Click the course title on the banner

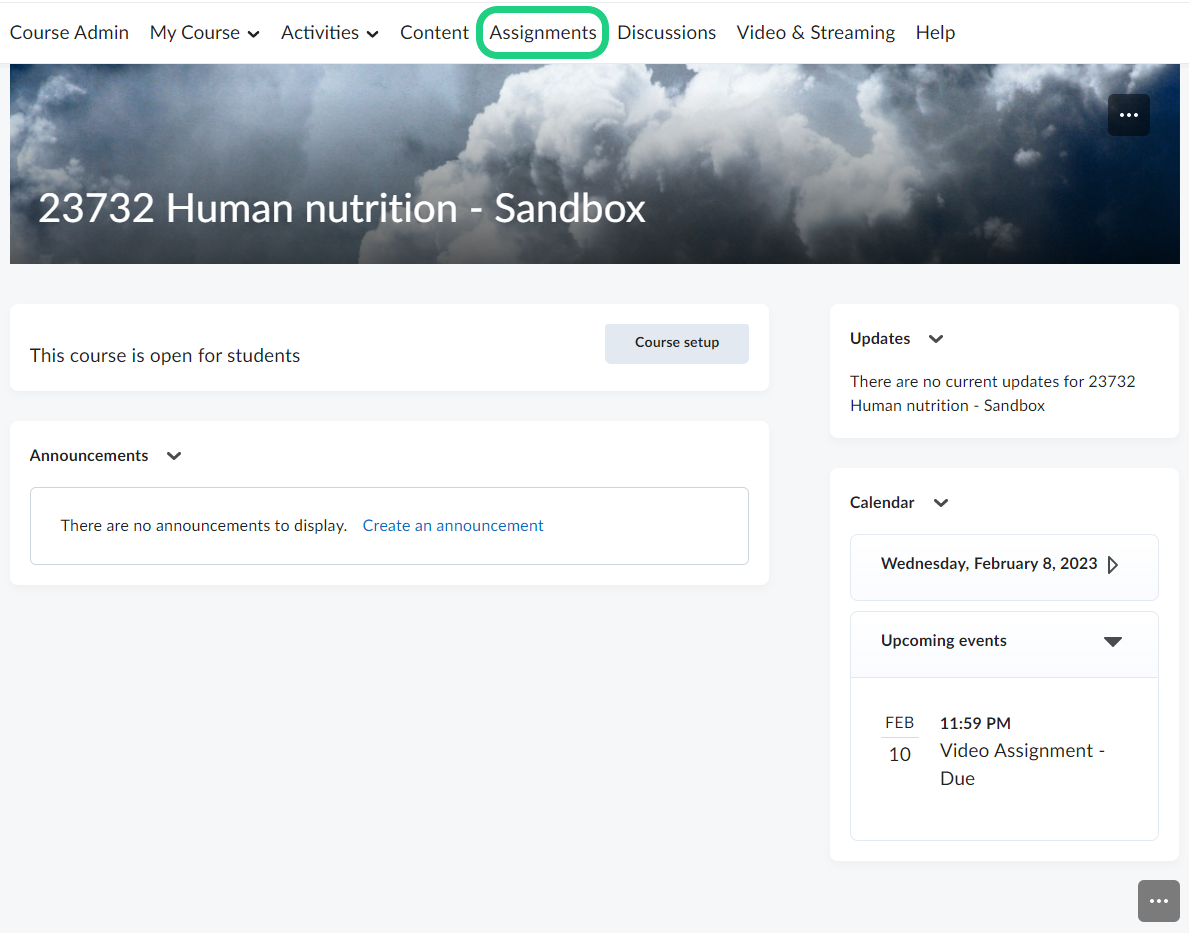[342, 209]
